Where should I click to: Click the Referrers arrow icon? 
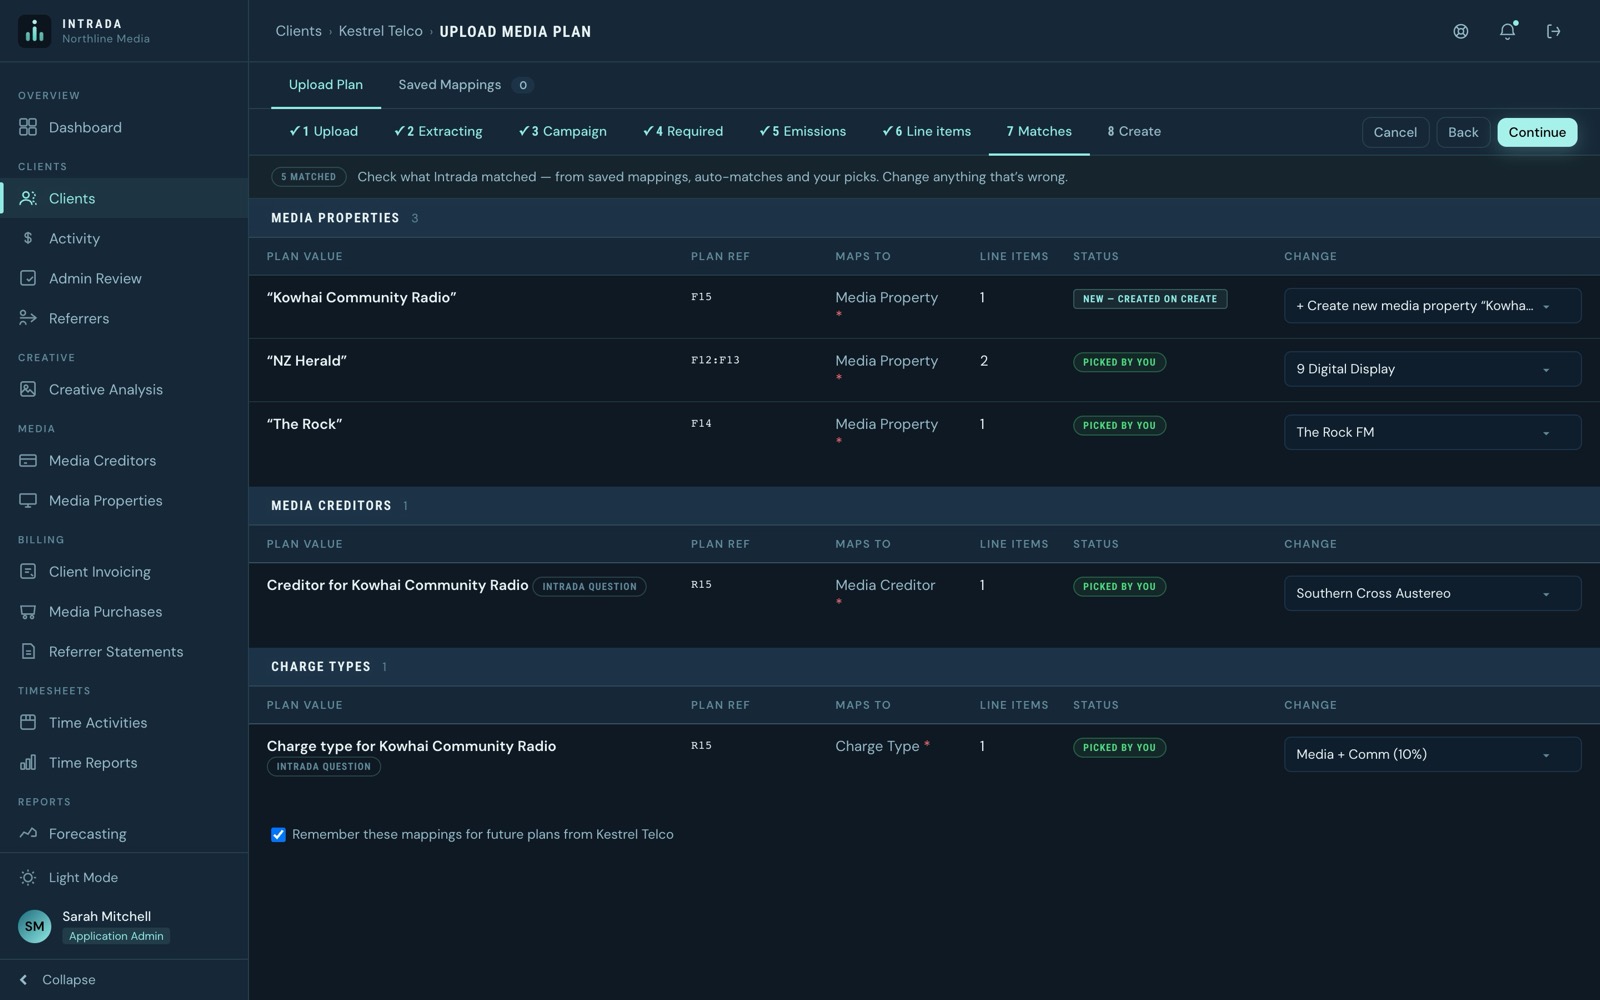(x=28, y=318)
